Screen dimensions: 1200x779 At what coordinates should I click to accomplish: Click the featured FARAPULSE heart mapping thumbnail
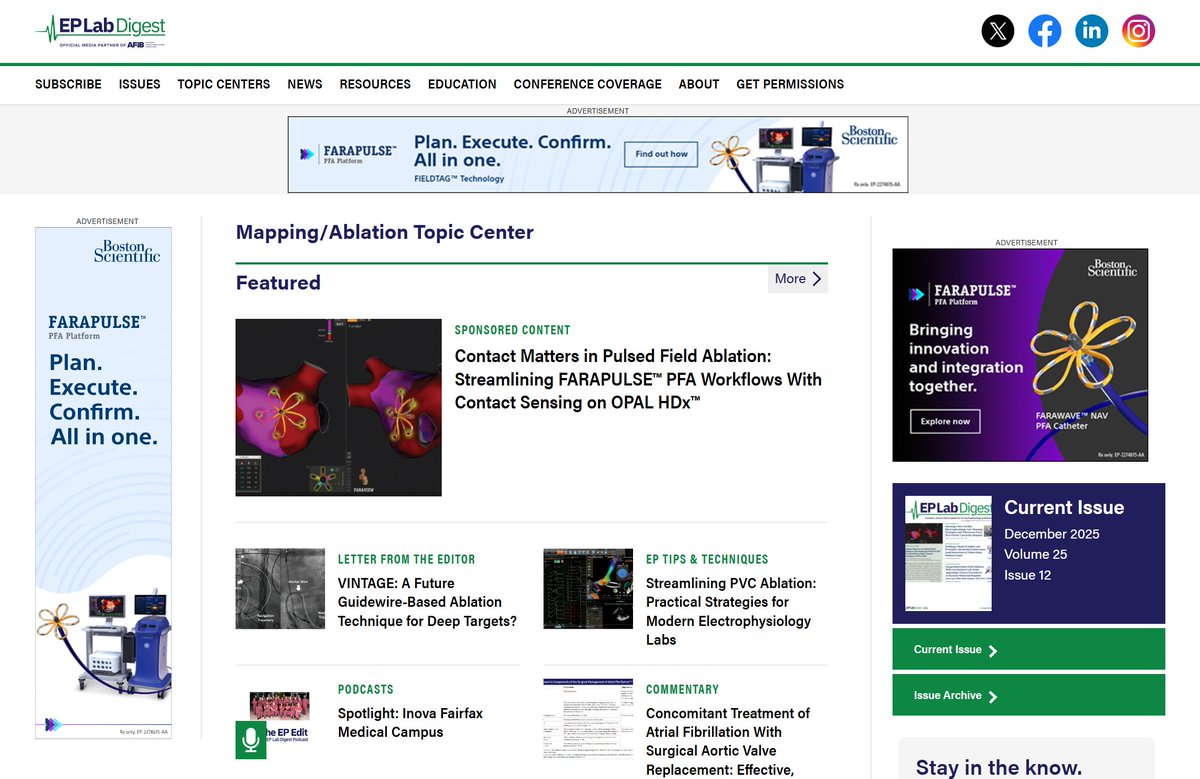(x=338, y=407)
